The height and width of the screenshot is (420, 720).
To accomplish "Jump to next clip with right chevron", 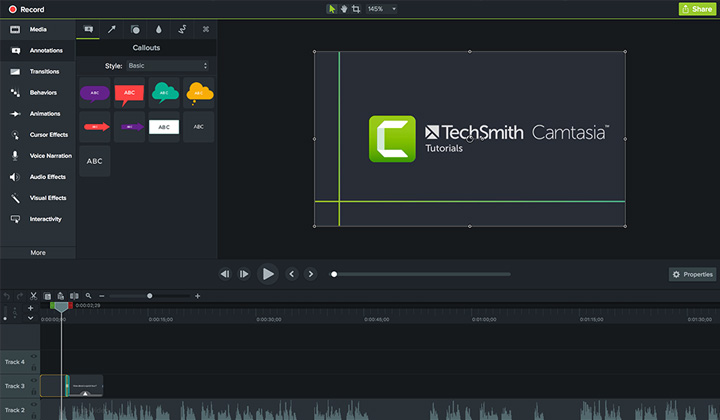I will coord(311,274).
